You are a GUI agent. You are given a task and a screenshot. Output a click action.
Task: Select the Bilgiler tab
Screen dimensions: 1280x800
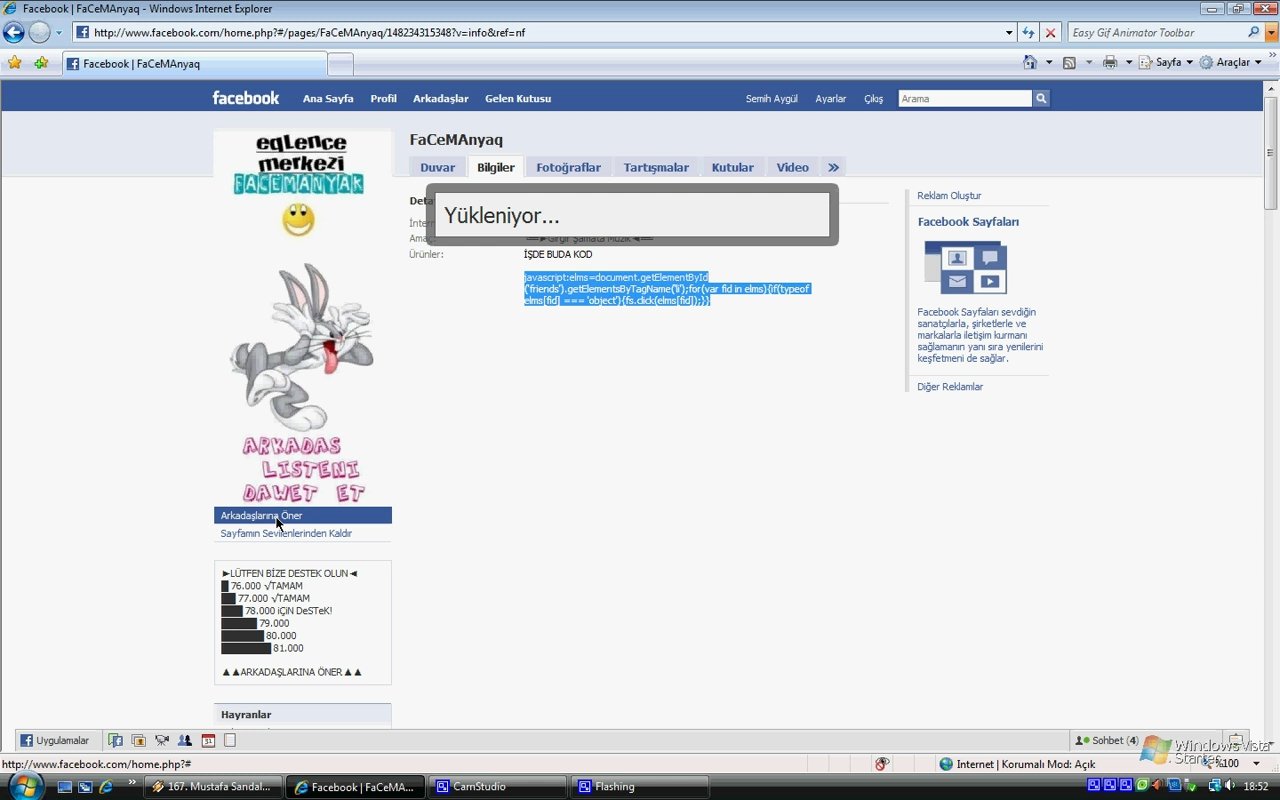(496, 167)
